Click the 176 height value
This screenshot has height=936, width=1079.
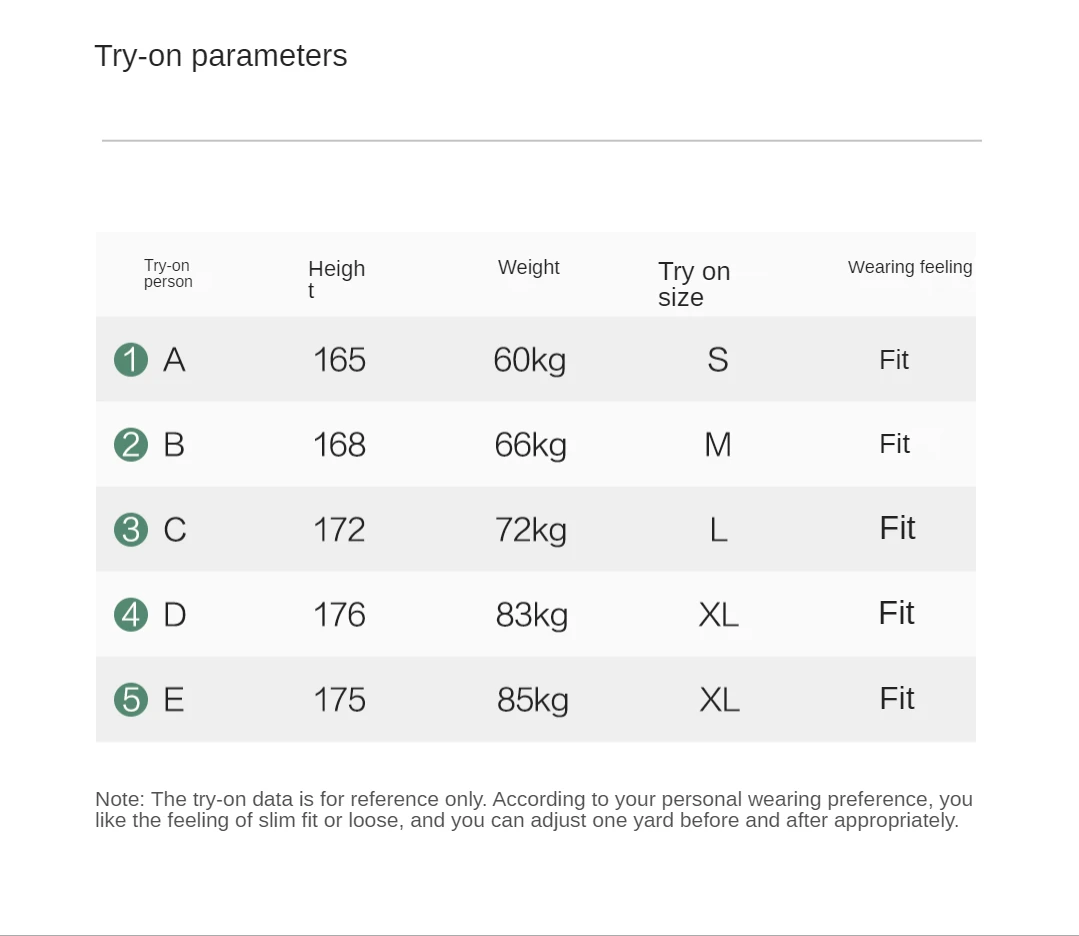[339, 614]
